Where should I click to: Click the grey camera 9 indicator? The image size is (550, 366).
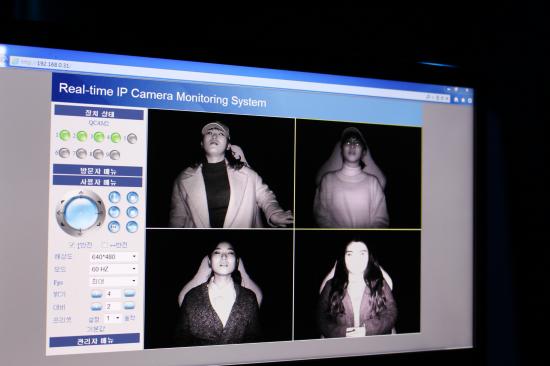click(x=114, y=155)
